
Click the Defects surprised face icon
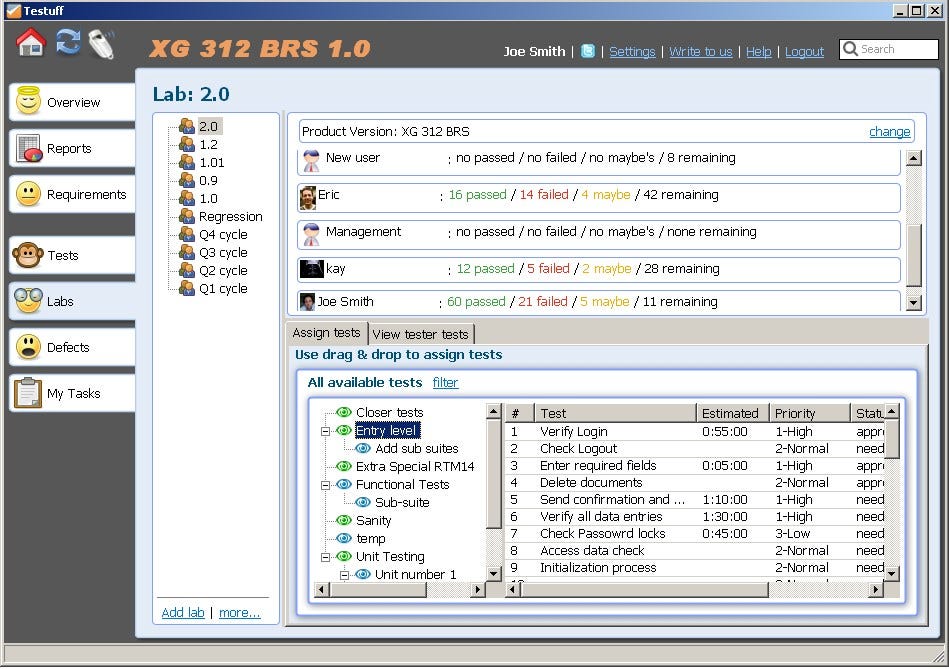click(28, 347)
